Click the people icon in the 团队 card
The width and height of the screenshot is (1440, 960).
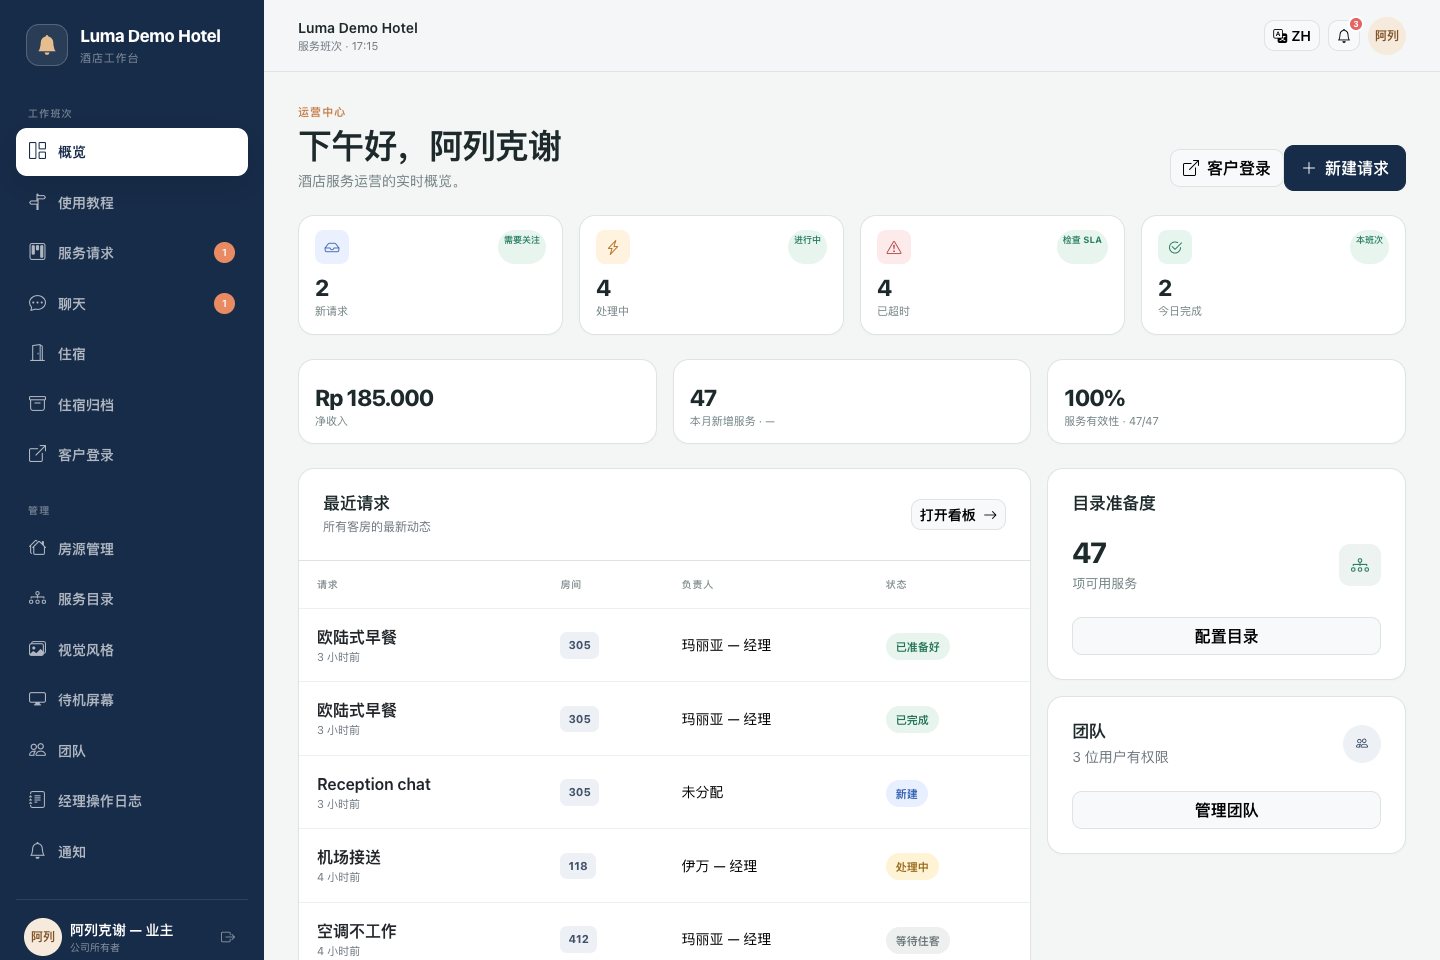[x=1362, y=743]
